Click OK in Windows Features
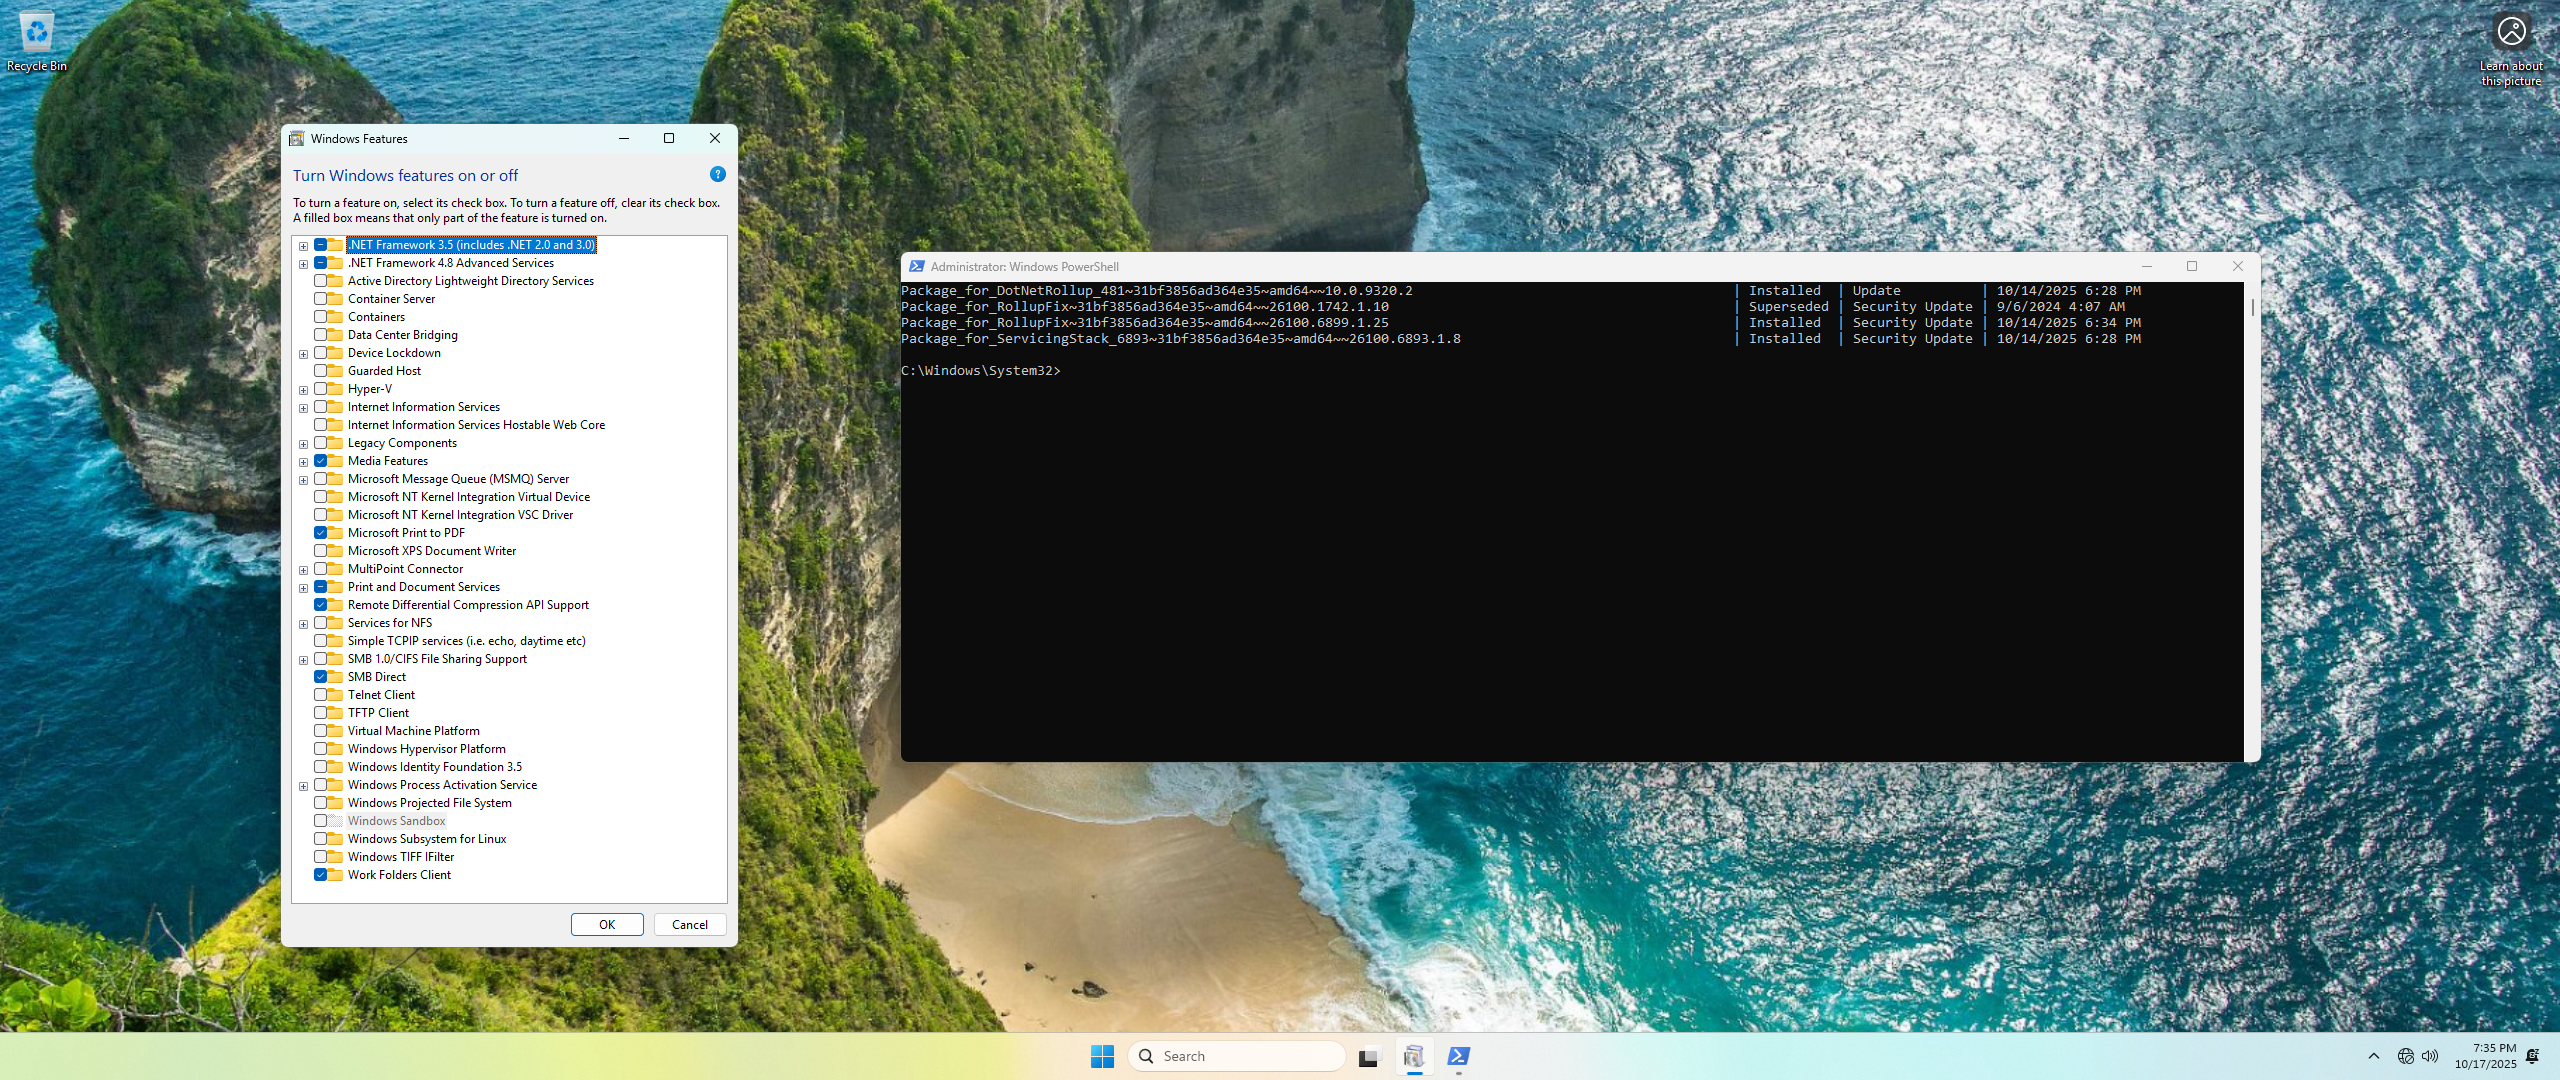2560x1080 pixels. (606, 925)
